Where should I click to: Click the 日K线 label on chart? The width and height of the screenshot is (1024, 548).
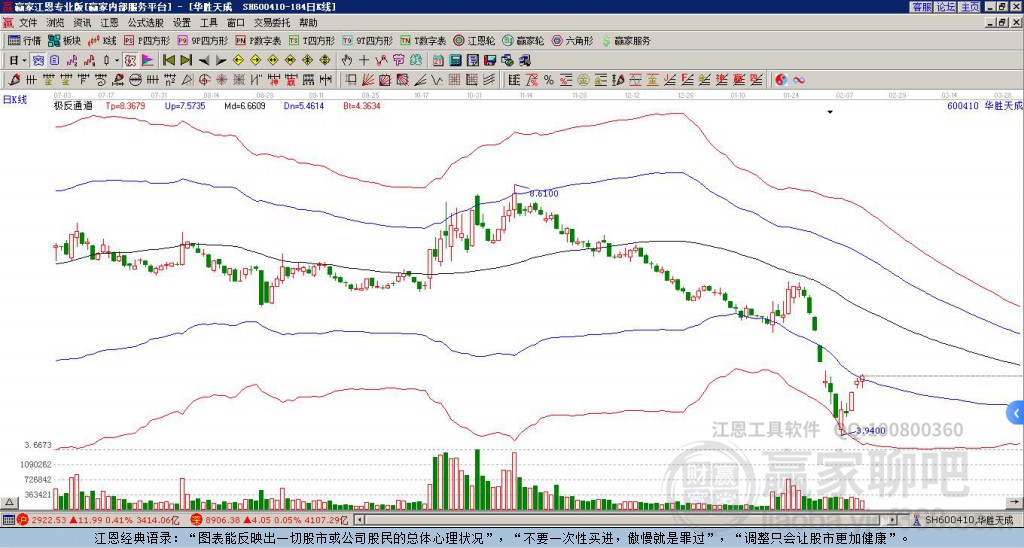[x=15, y=100]
